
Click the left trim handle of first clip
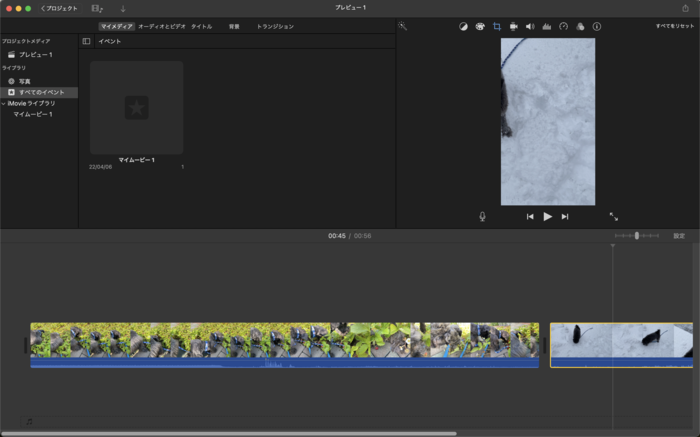(26, 345)
